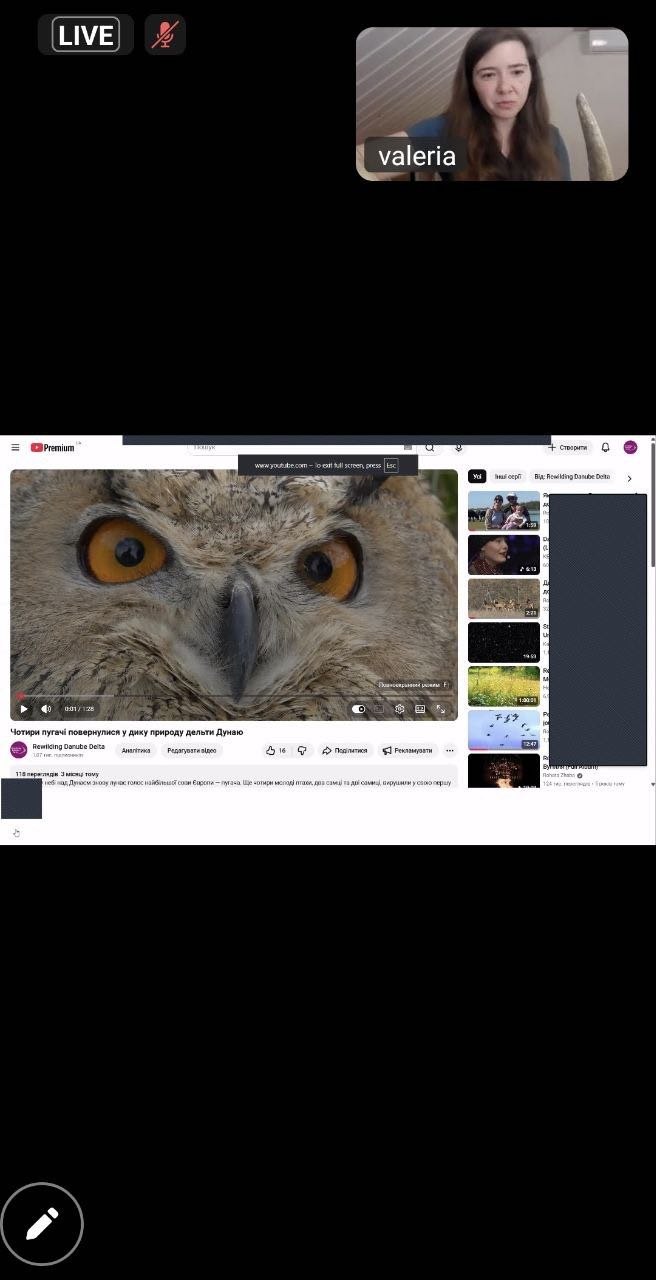656x1280 pixels.
Task: Dislike the video with thumbs down
Action: (302, 750)
